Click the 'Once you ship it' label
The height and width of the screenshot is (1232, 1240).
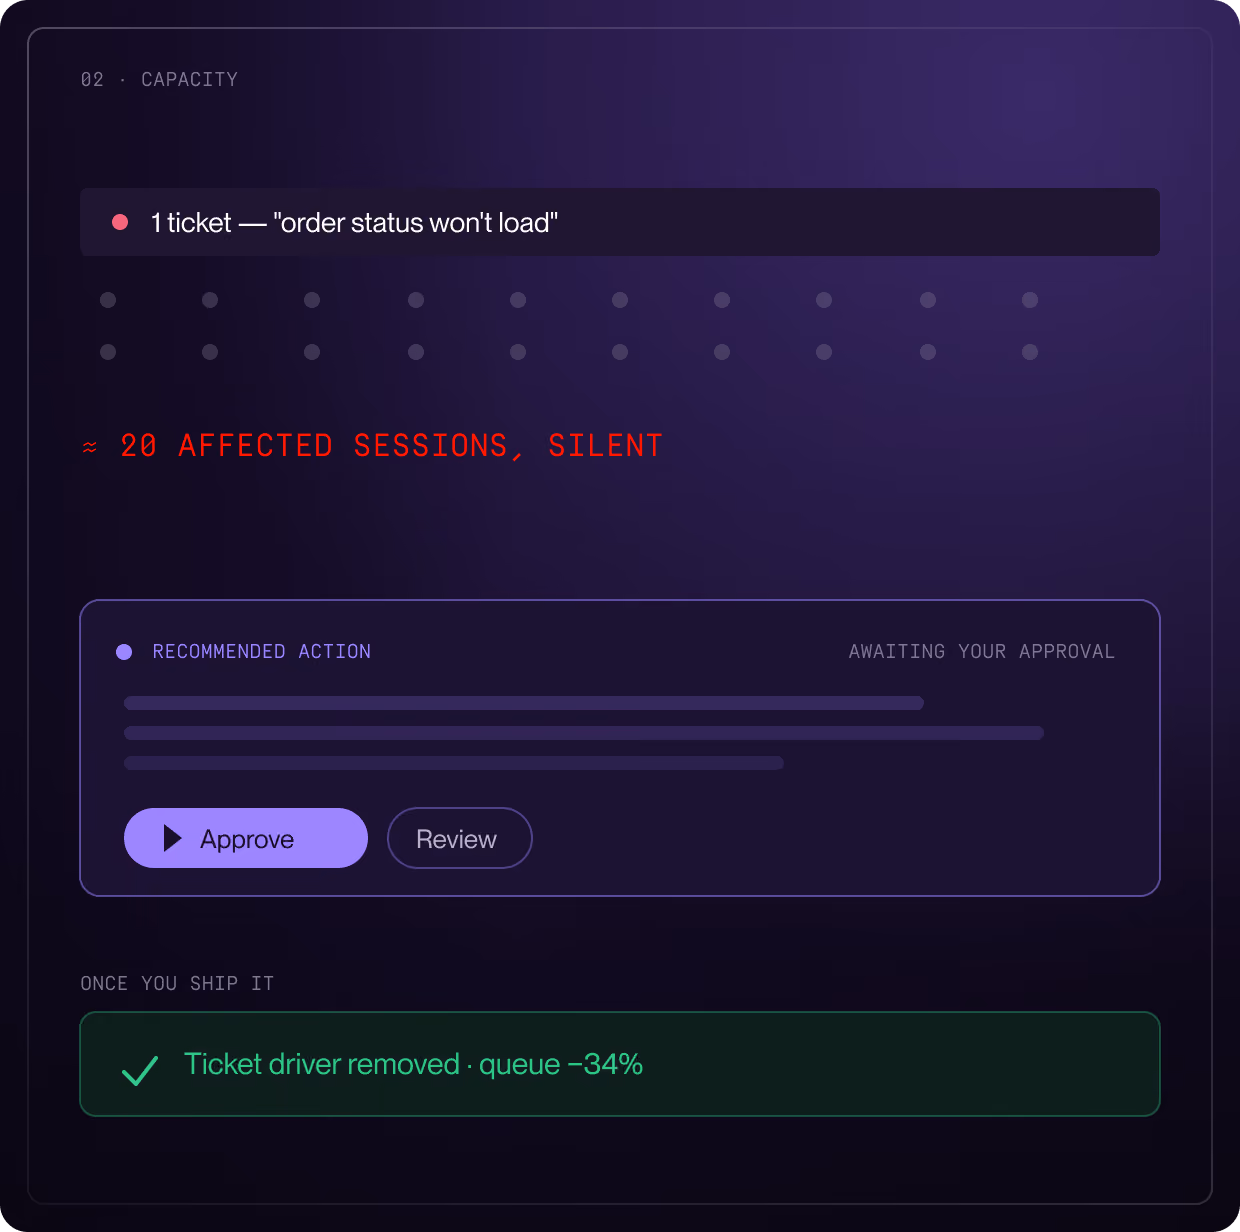point(177,984)
